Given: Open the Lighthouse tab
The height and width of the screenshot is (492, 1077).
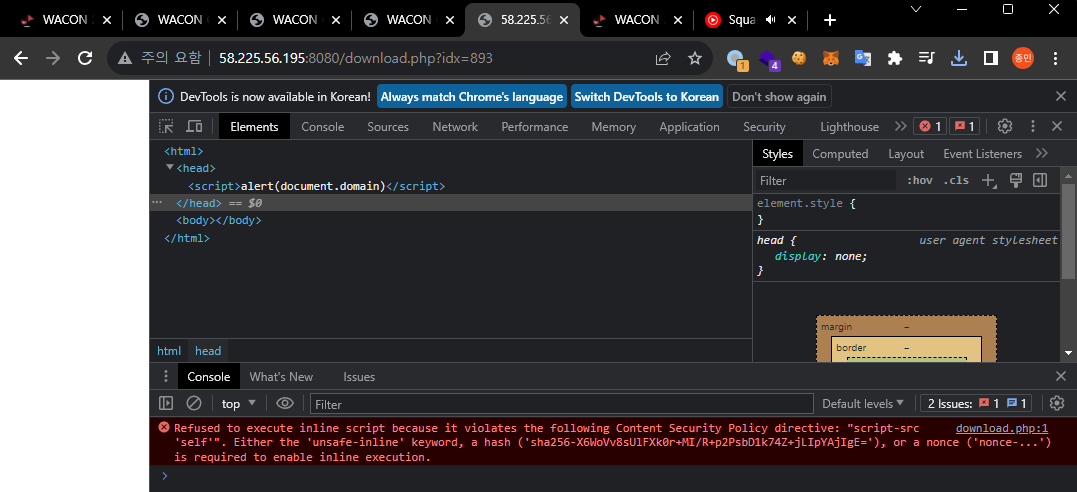Looking at the screenshot, I should coord(850,126).
